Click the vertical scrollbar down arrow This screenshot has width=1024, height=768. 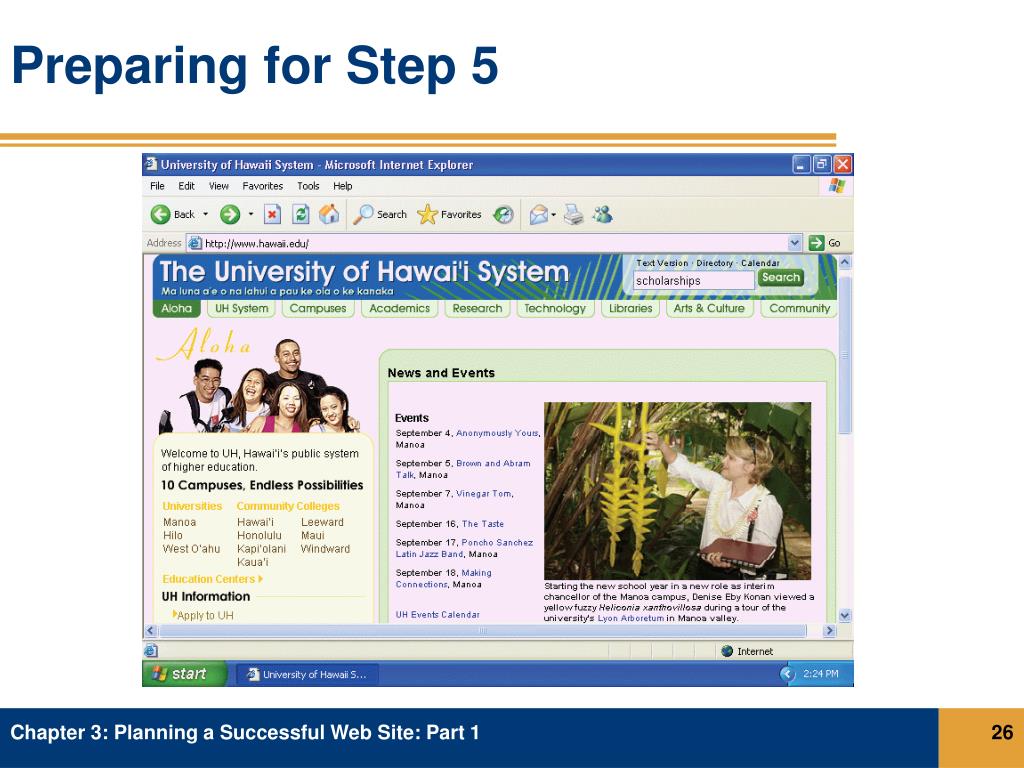[844, 615]
